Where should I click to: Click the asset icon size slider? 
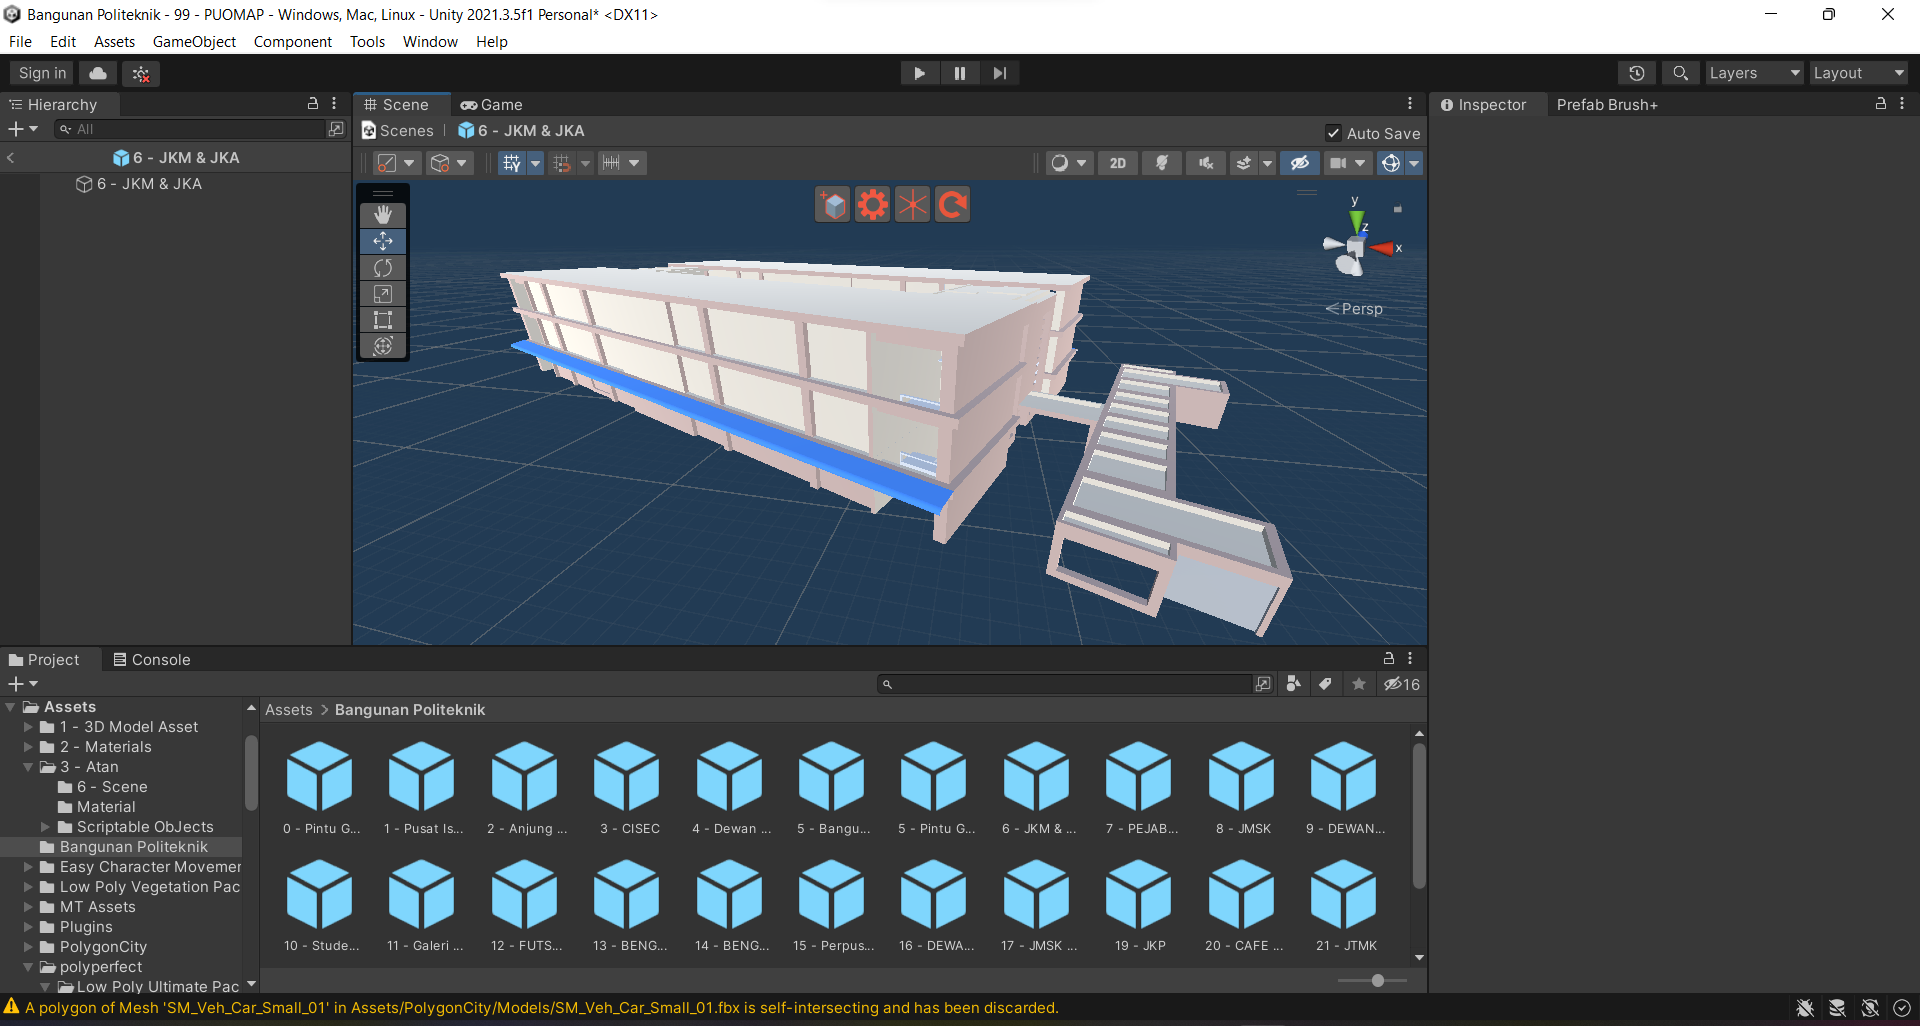pyautogui.click(x=1377, y=980)
